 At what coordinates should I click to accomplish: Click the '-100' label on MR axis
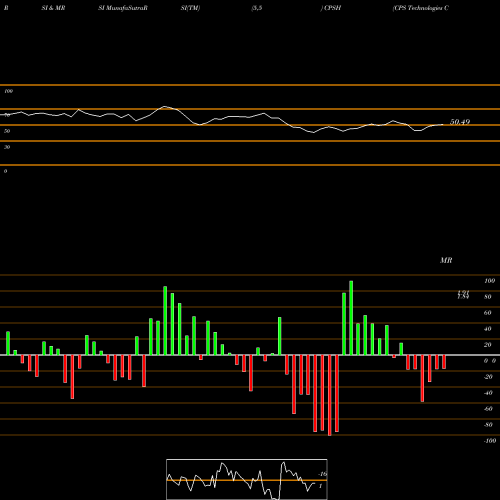click(x=490, y=441)
